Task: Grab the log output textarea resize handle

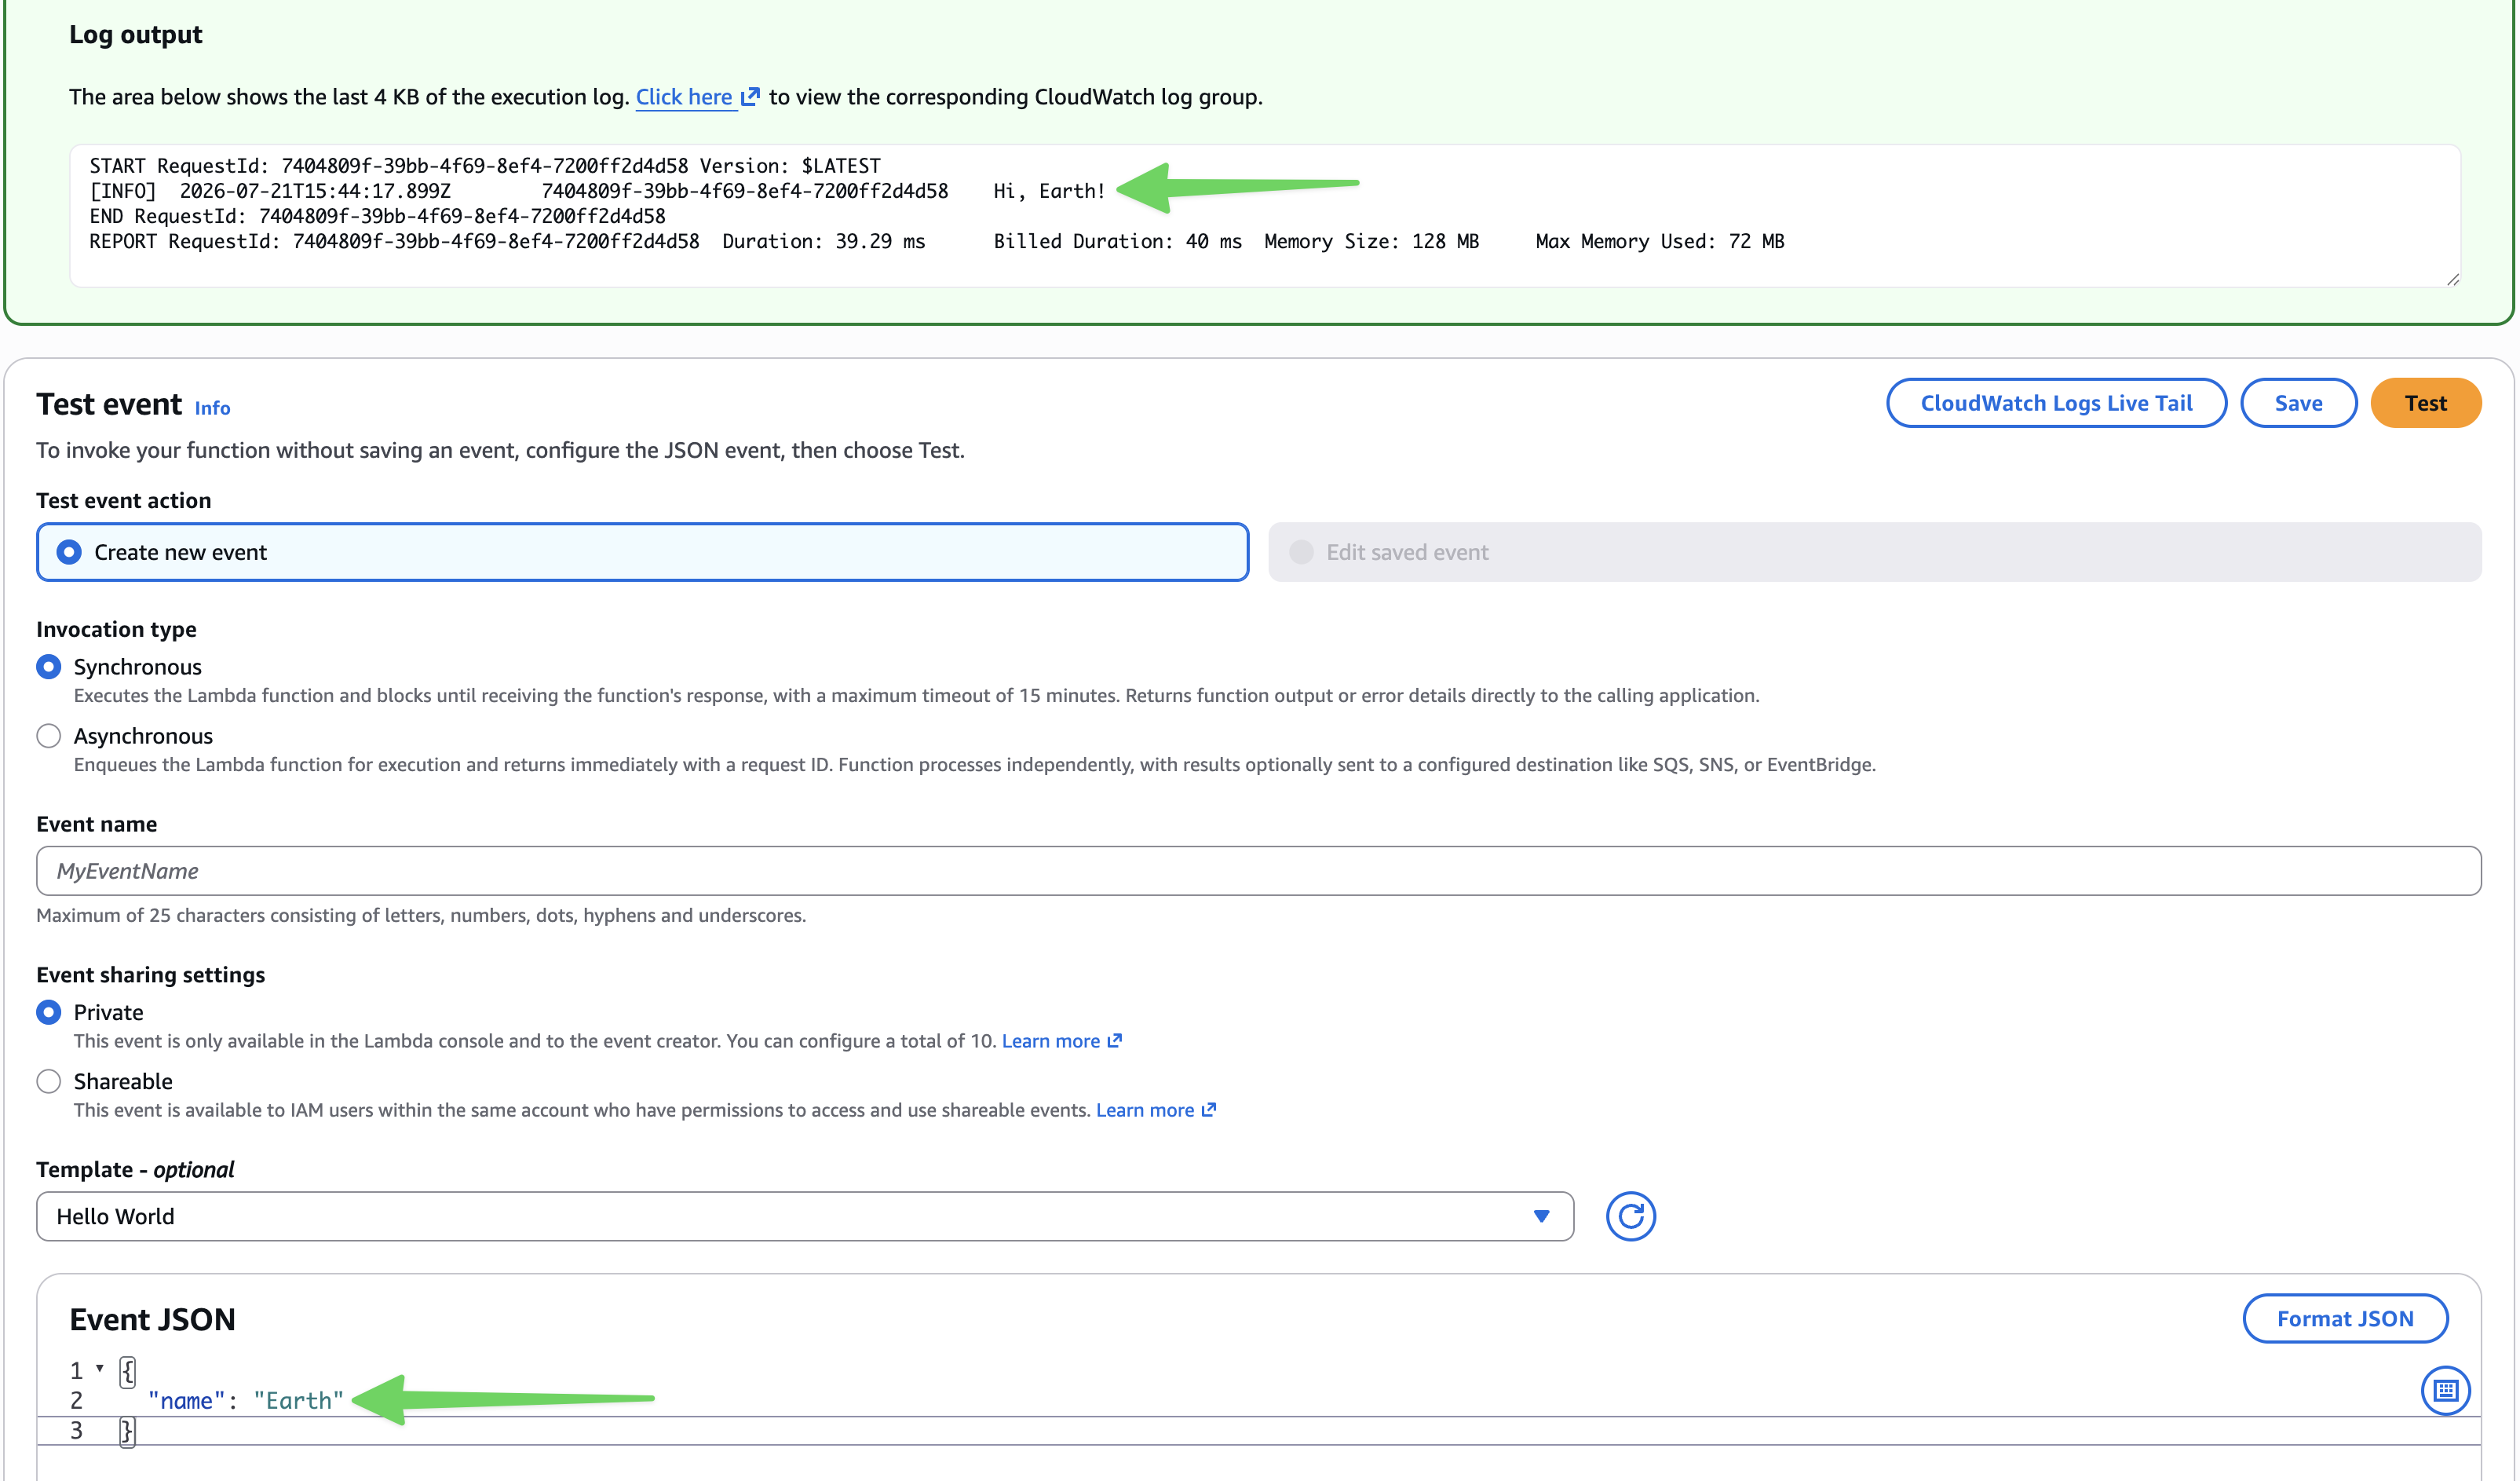Action: pos(2452,279)
